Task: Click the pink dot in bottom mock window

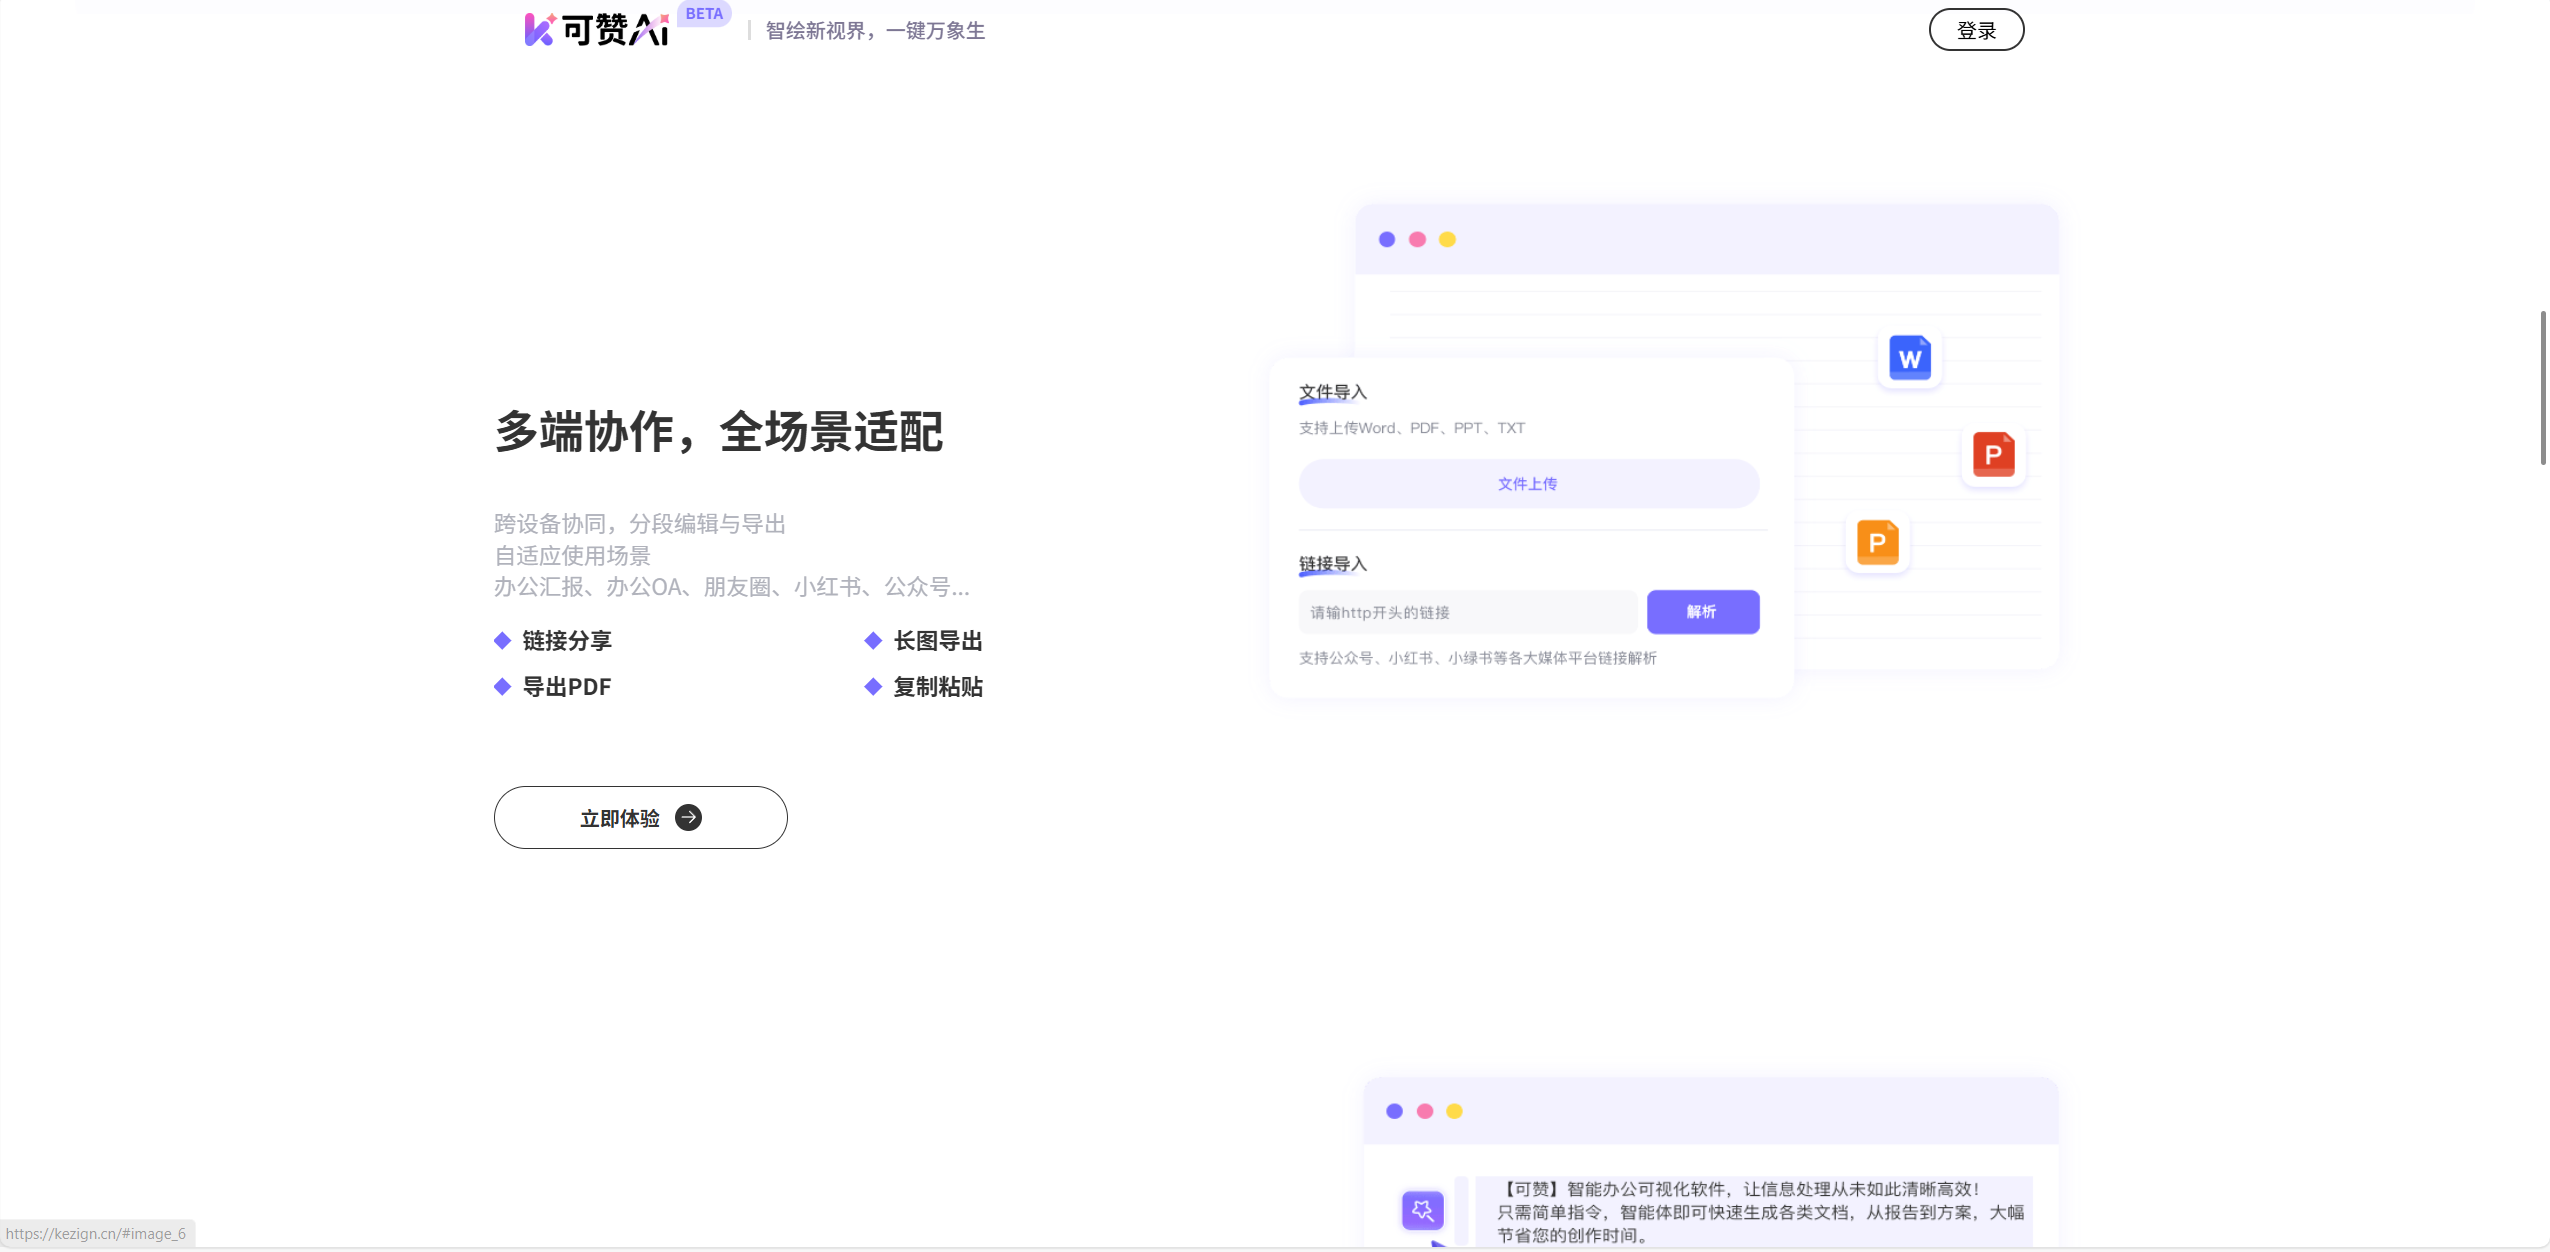Action: point(1424,1111)
